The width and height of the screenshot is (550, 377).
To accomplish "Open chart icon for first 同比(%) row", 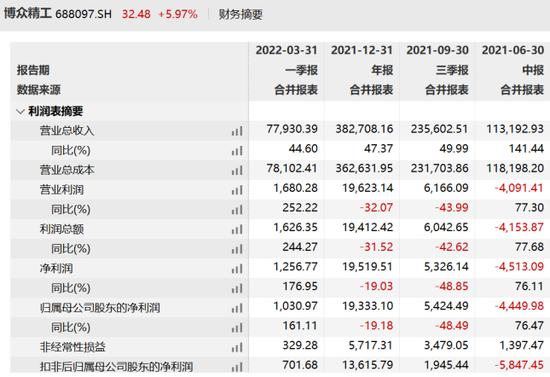I will [237, 151].
